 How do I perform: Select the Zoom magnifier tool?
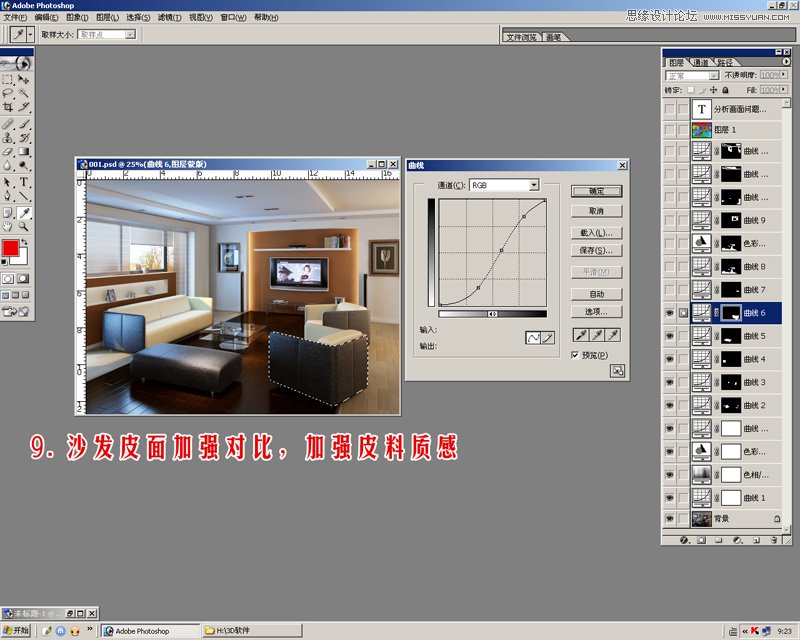(24, 228)
